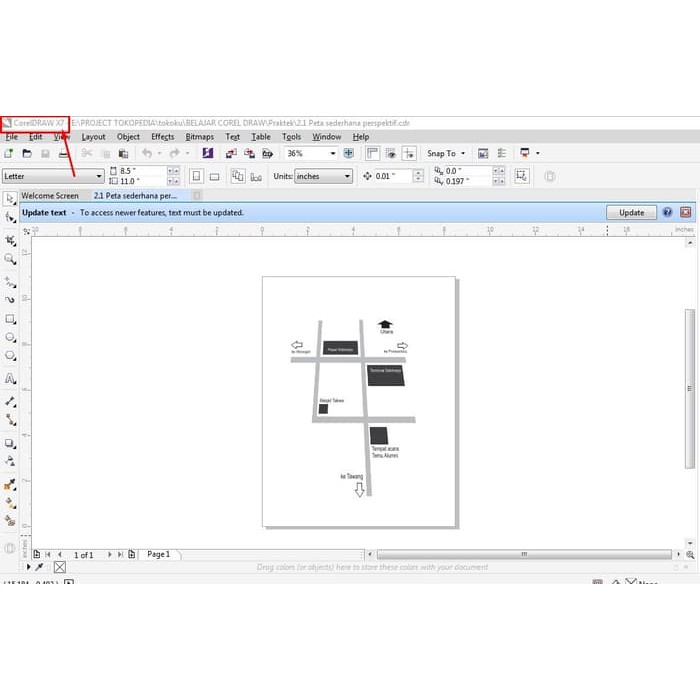The height and width of the screenshot is (700, 700).
Task: Toggle landscape page orientation
Action: [215, 176]
